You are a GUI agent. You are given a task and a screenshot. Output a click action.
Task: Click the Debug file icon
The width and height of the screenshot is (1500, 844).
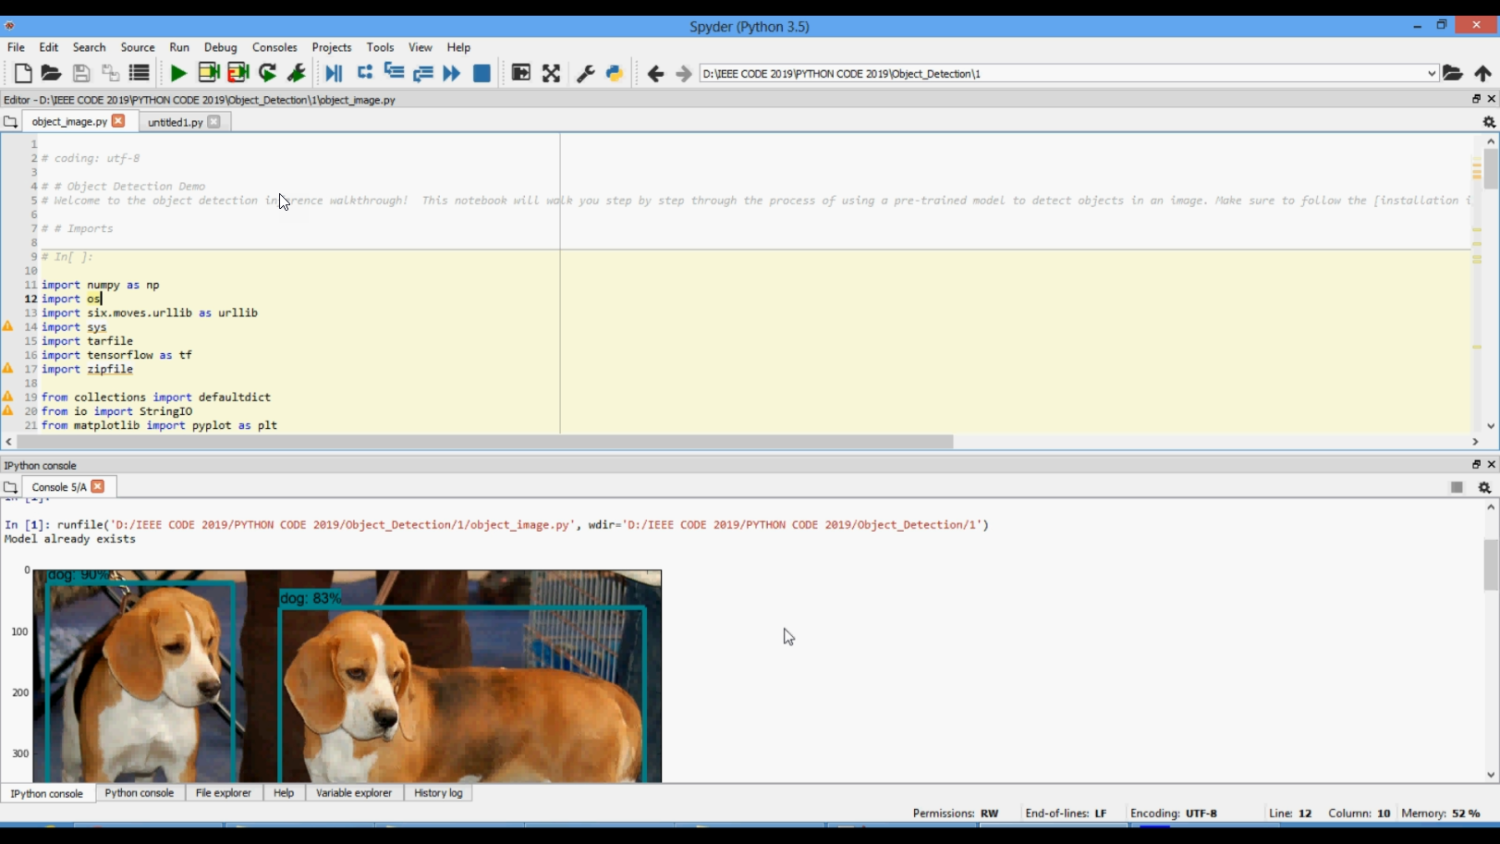[x=333, y=73]
